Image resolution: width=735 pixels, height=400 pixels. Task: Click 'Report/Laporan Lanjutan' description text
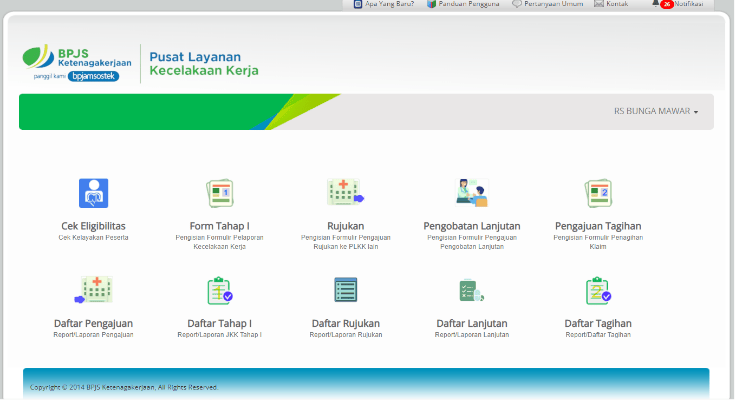pos(472,335)
